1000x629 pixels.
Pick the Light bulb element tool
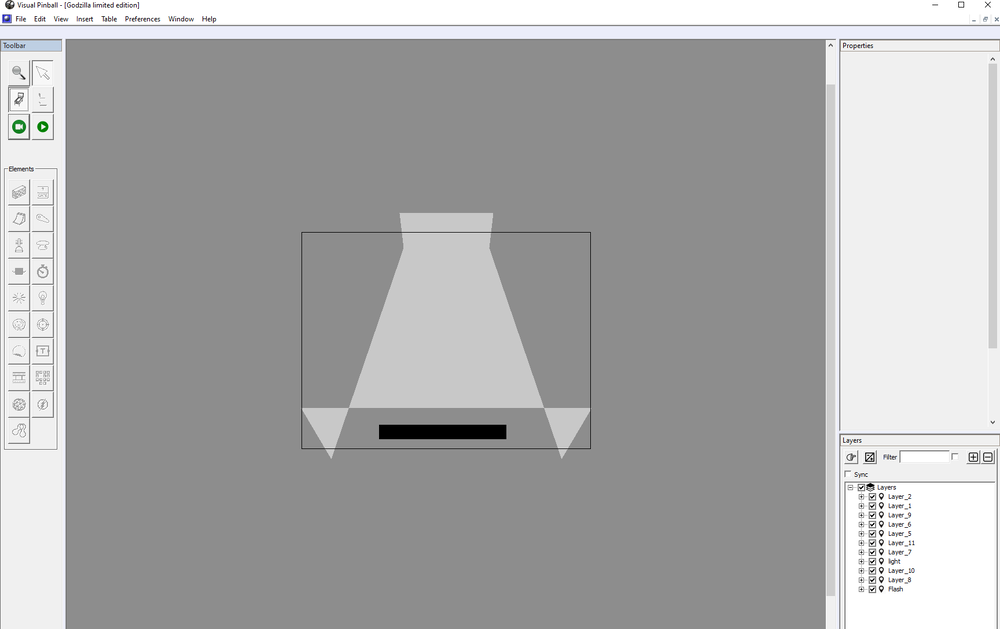43,298
